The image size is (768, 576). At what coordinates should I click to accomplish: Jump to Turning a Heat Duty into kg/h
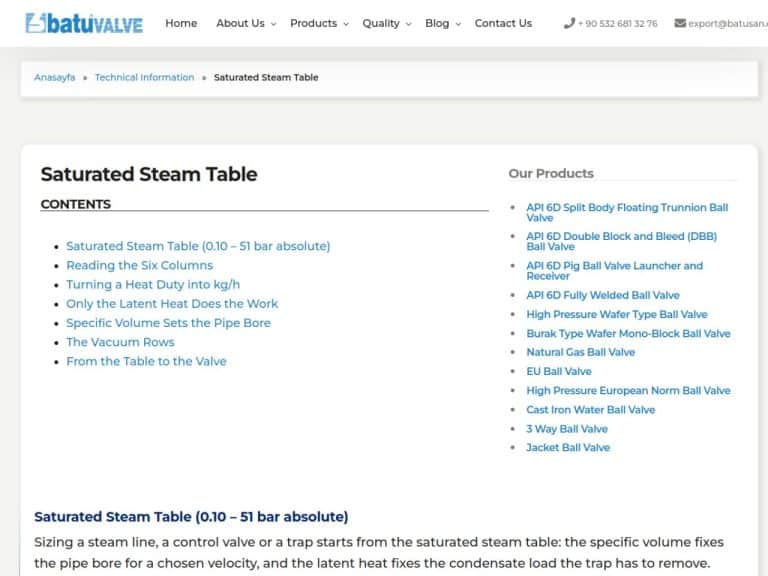pyautogui.click(x=153, y=284)
